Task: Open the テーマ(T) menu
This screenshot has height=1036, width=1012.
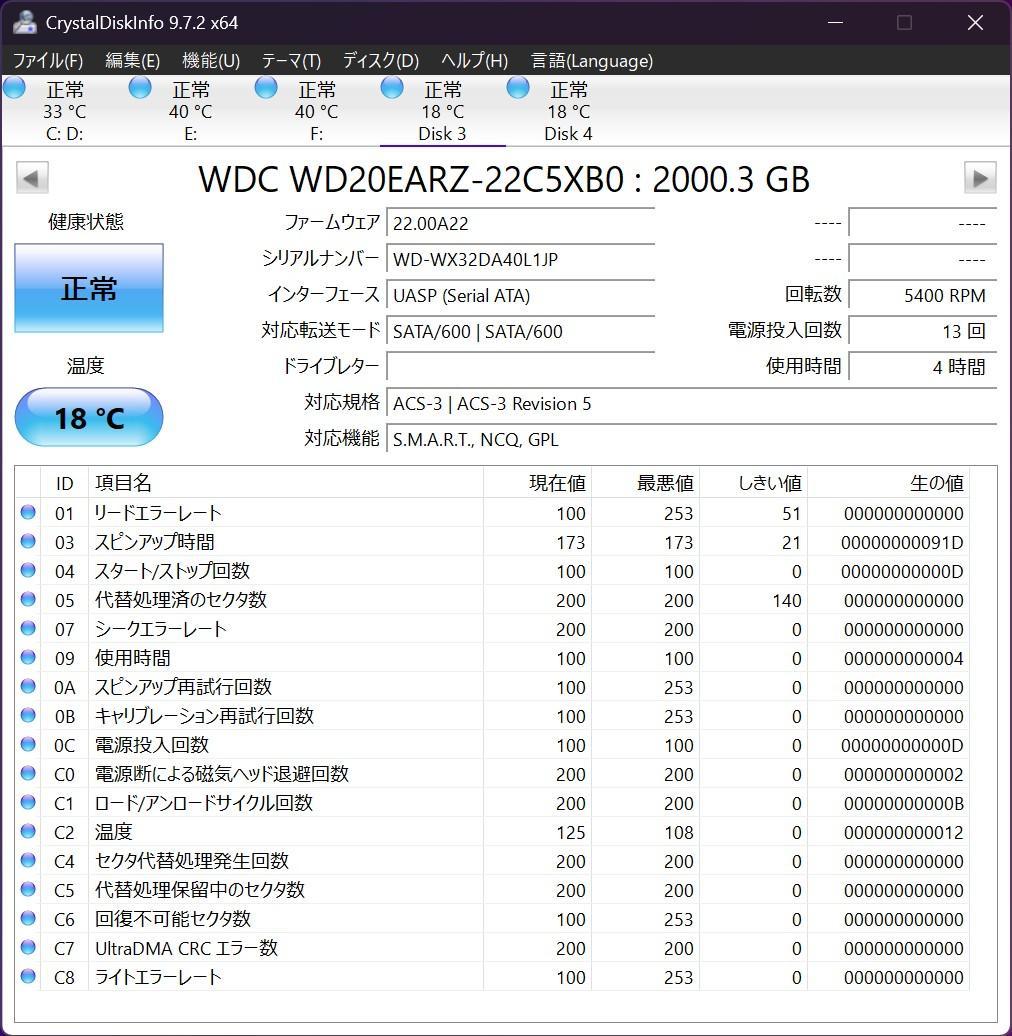Action: point(291,61)
